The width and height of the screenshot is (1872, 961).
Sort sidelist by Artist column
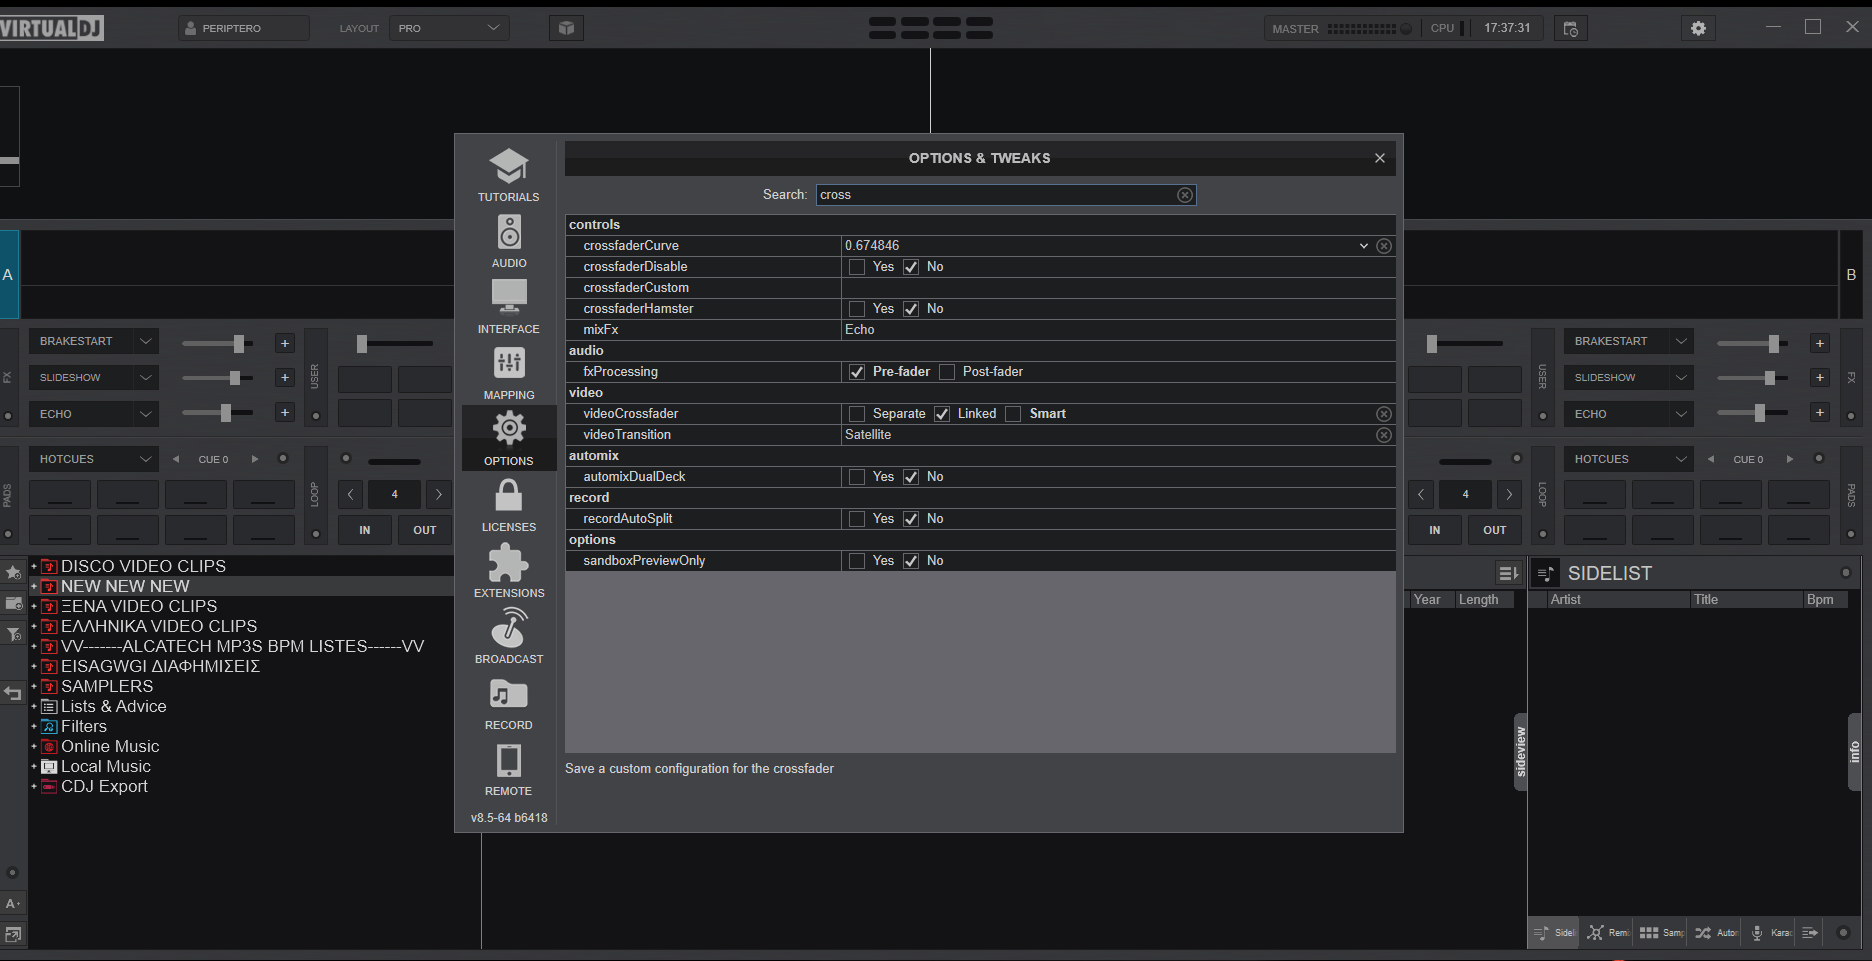click(x=1618, y=600)
